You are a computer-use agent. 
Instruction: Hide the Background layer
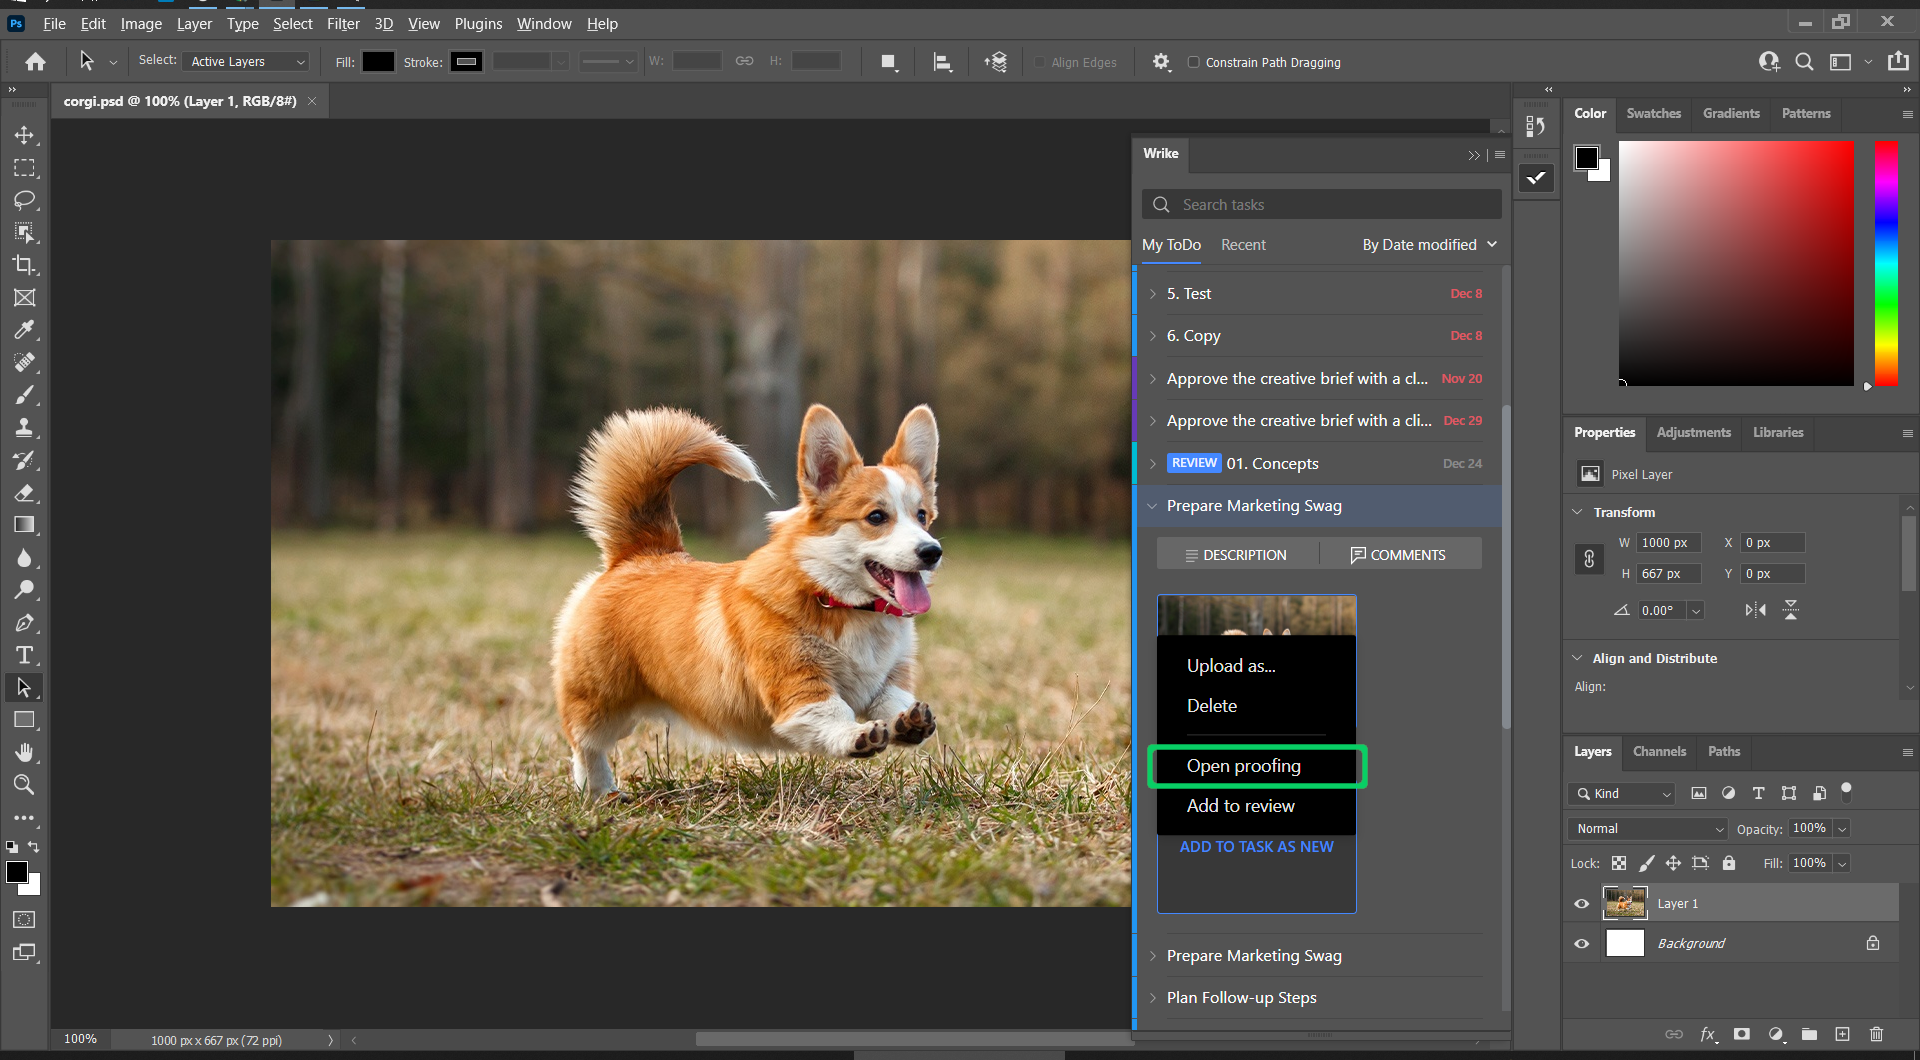[1582, 943]
